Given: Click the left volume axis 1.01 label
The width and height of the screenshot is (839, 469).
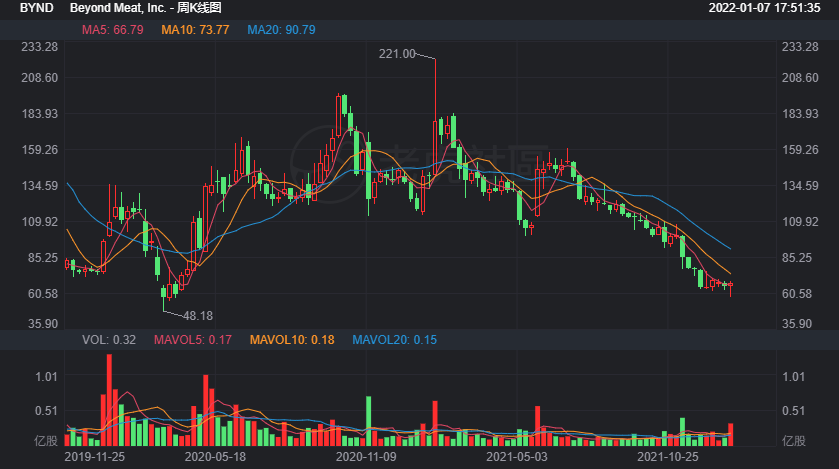Looking at the screenshot, I should [x=46, y=377].
